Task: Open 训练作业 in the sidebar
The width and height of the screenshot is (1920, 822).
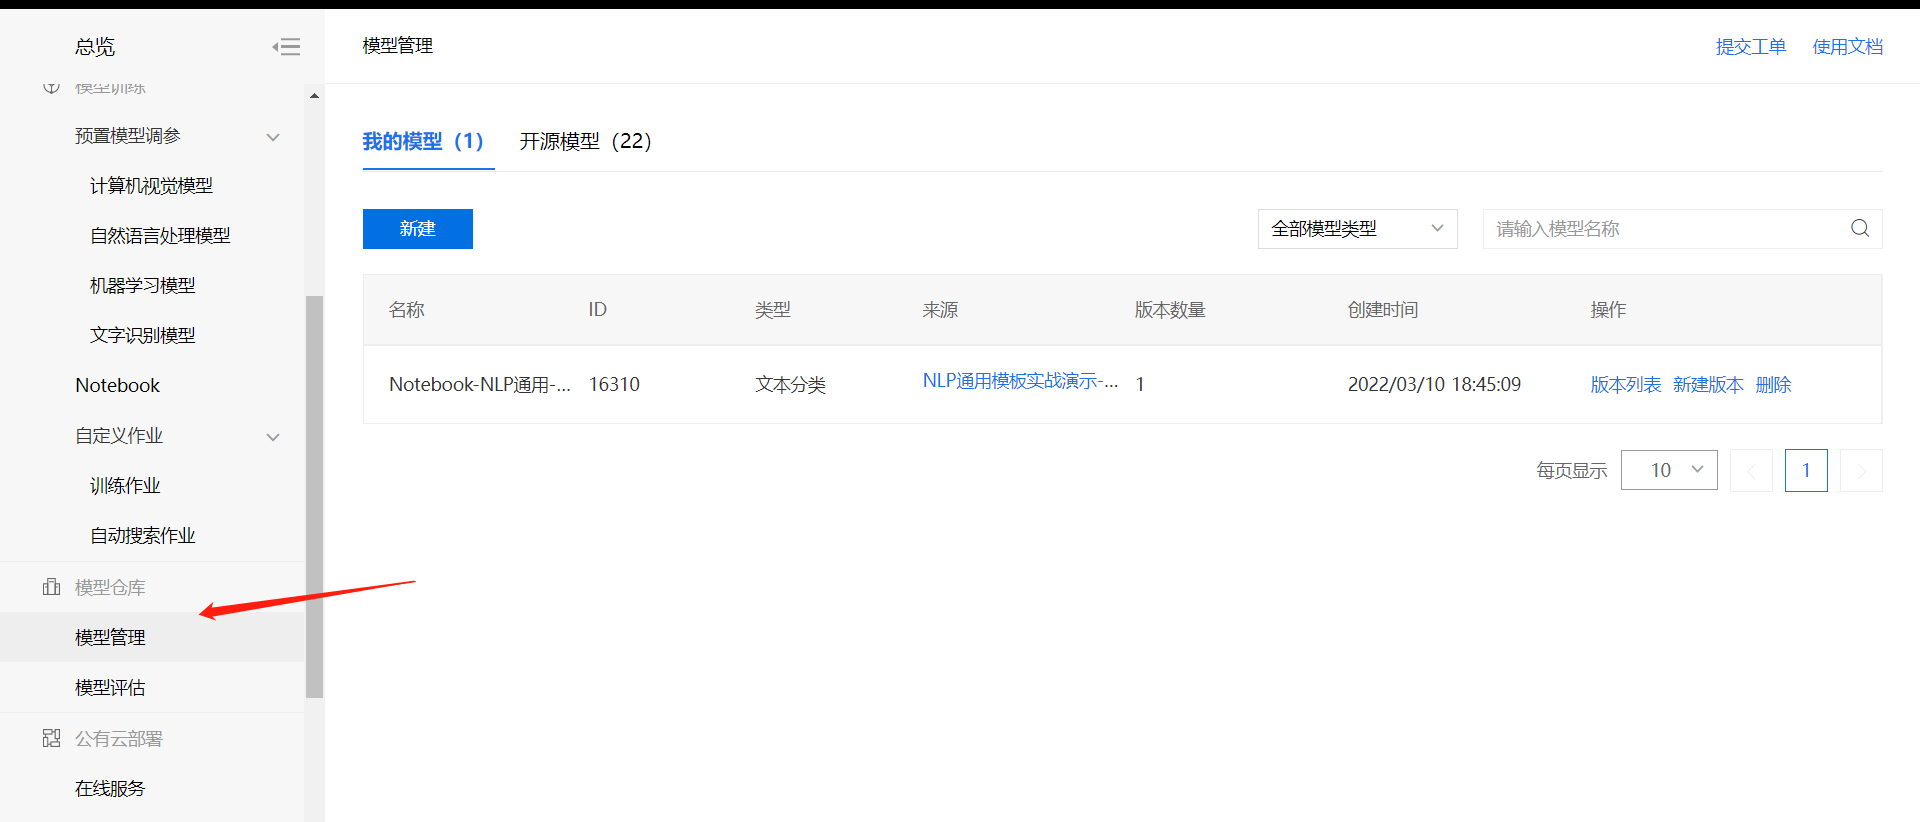Action: (125, 486)
